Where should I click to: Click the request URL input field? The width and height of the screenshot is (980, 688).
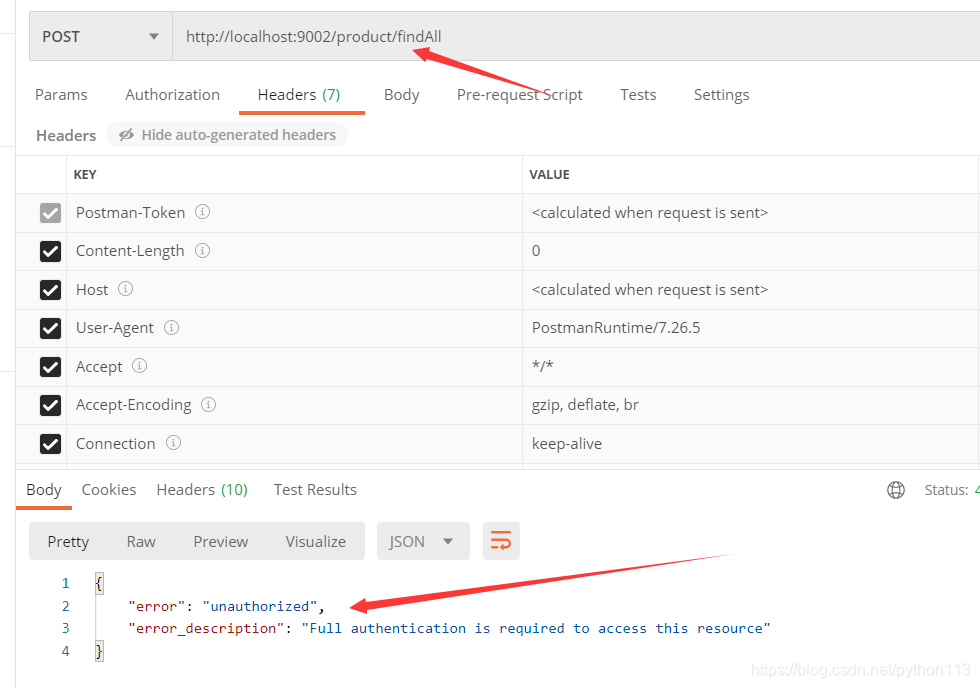click(576, 36)
